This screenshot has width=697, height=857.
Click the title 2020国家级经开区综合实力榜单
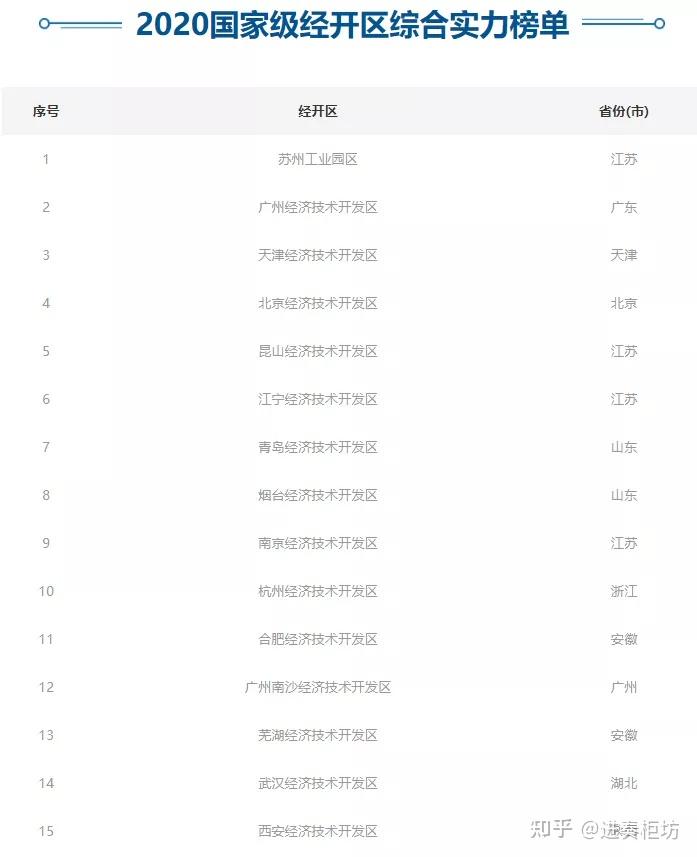352,25
